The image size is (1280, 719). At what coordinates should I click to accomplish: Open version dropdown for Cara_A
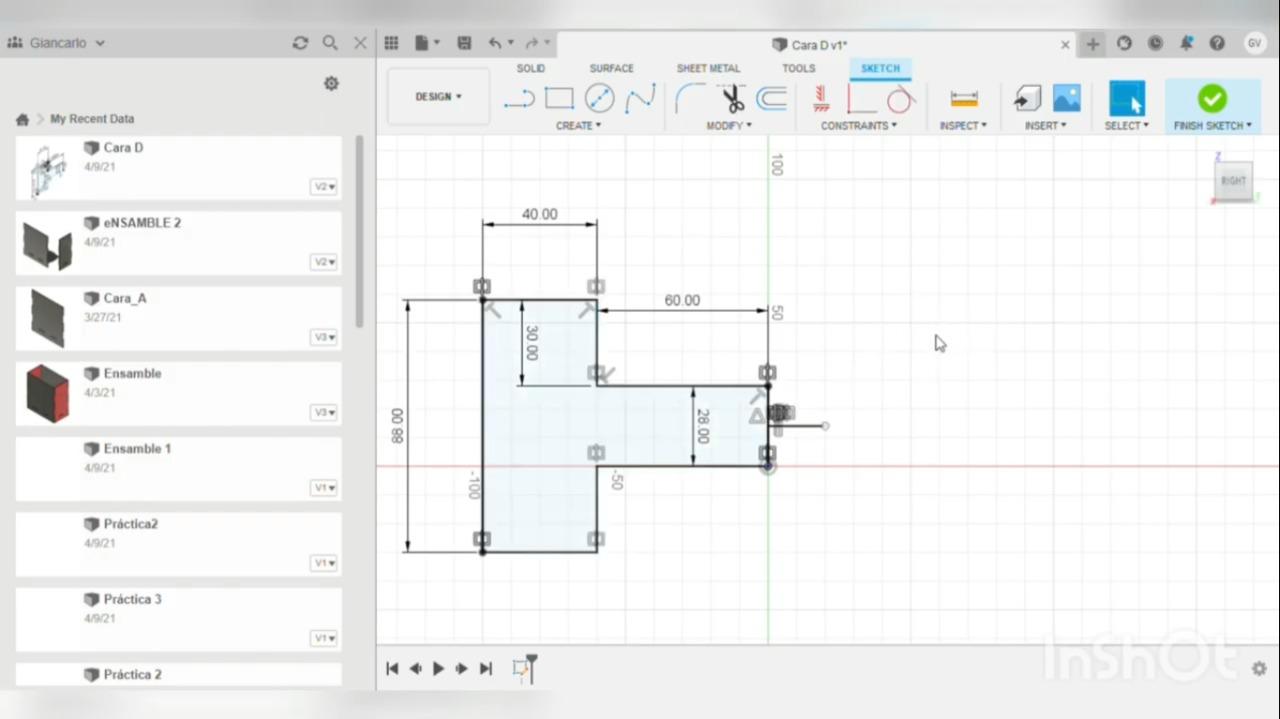pos(324,337)
